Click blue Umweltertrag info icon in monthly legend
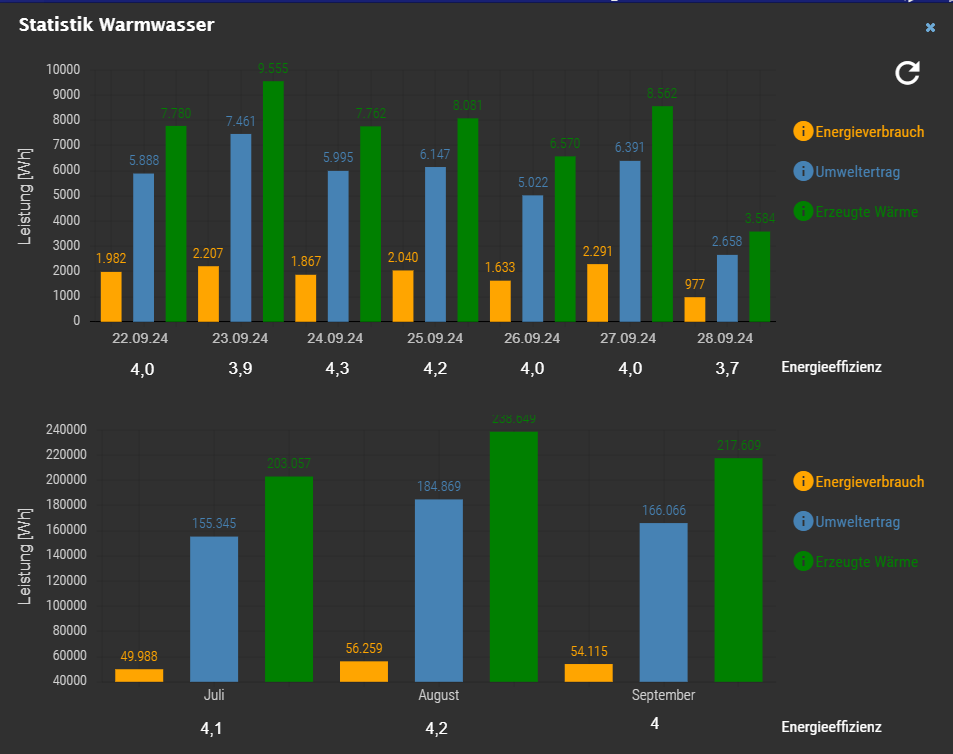Viewport: 953px width, 754px height. point(803,521)
